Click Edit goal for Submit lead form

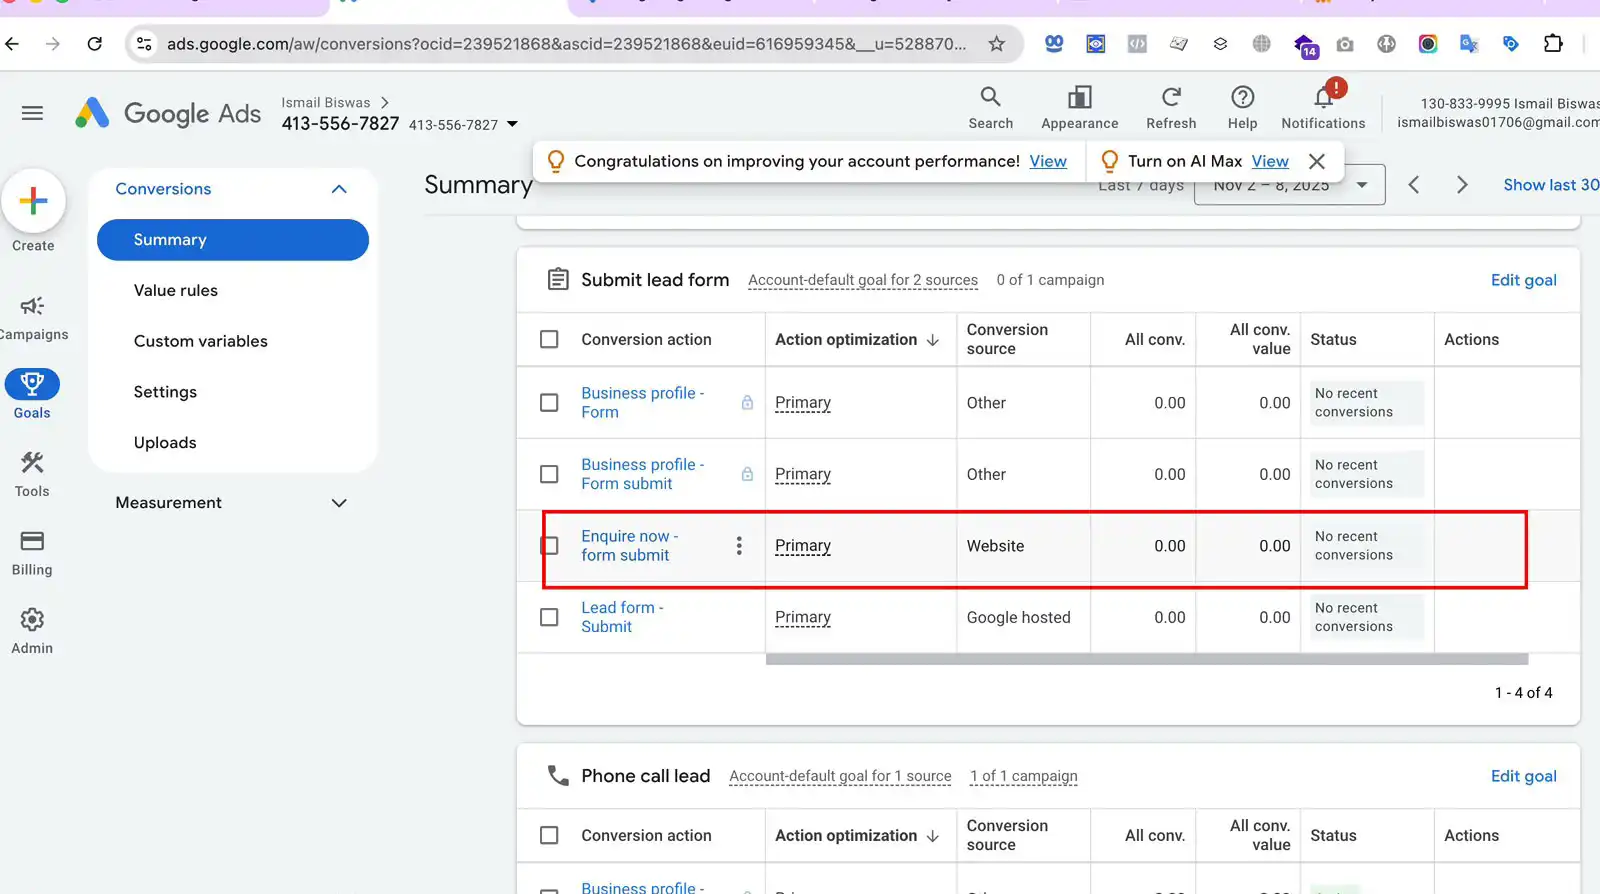(x=1523, y=280)
